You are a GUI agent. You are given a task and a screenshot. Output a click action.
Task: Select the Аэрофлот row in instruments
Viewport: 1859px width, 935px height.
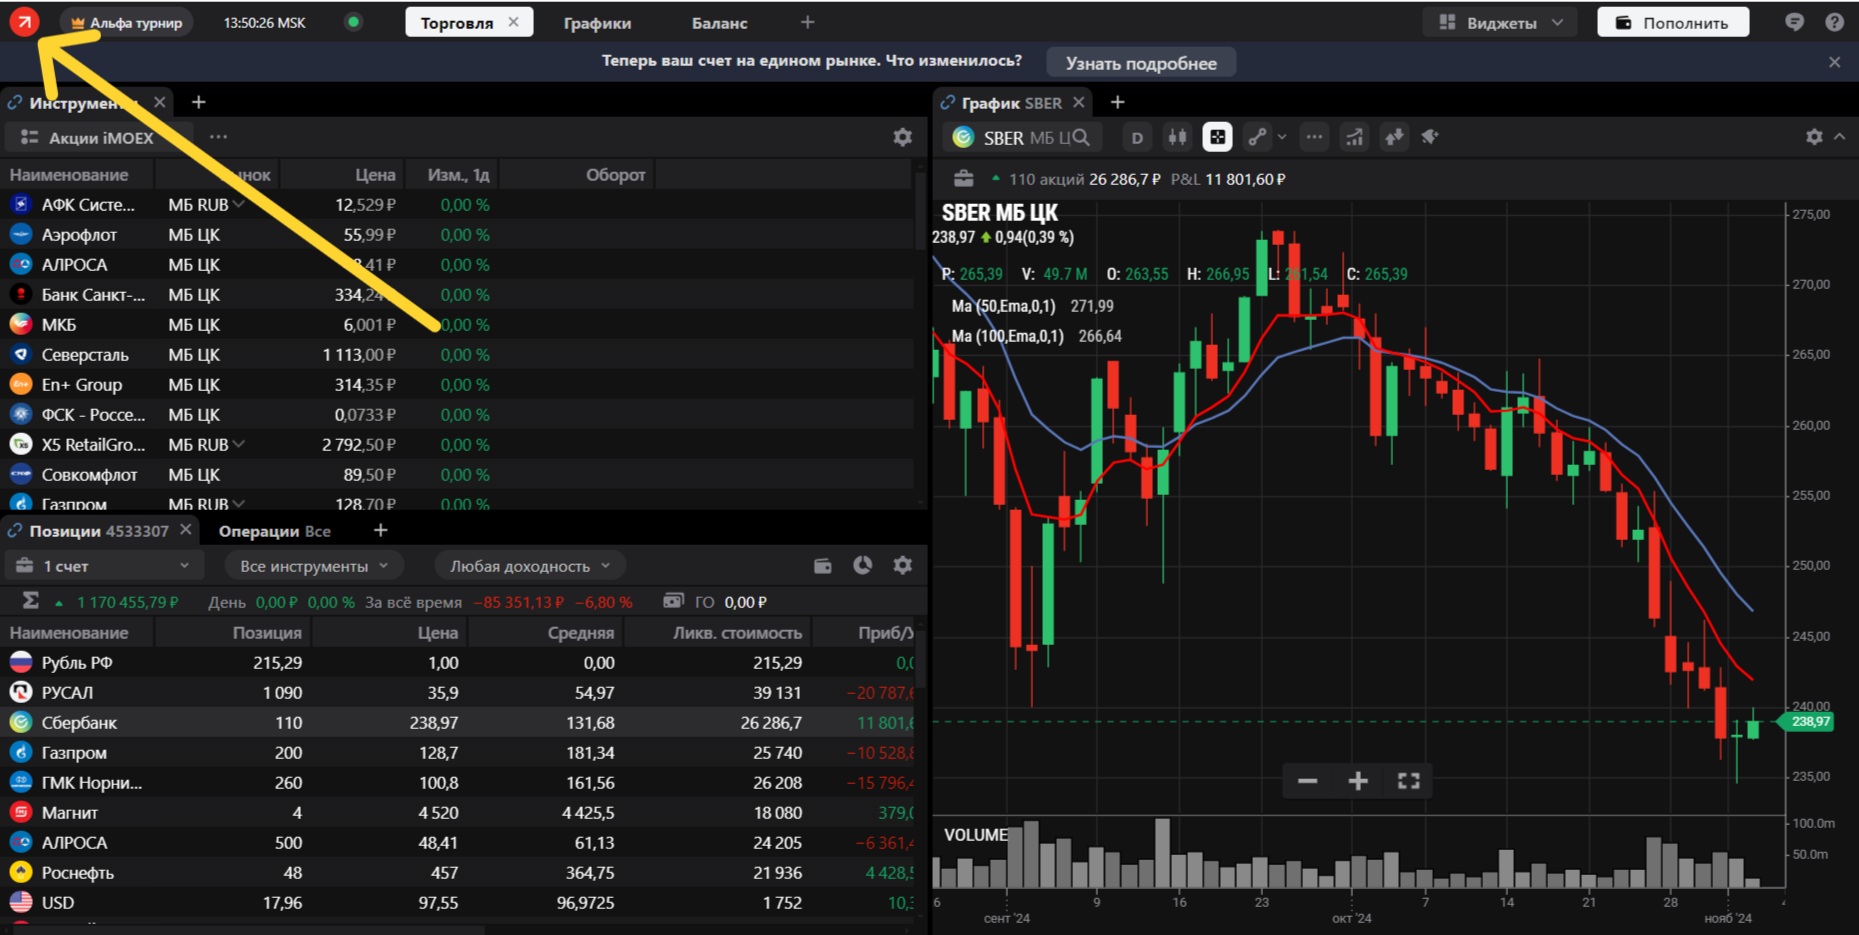coord(457,235)
